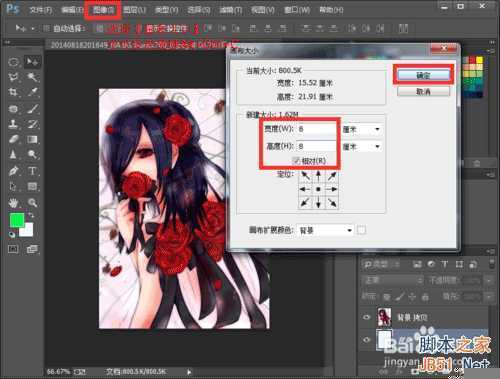Change screen mode icon in toolbox

click(x=32, y=249)
